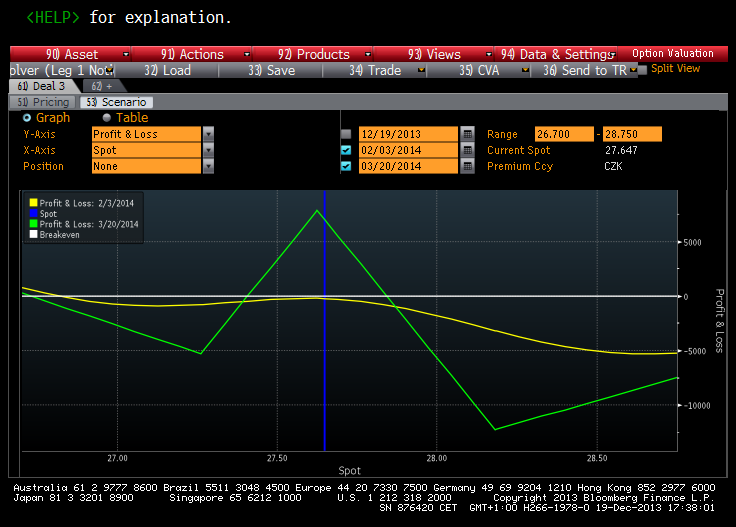
Task: Edit the third date field 03/20/2014
Action: 408,166
